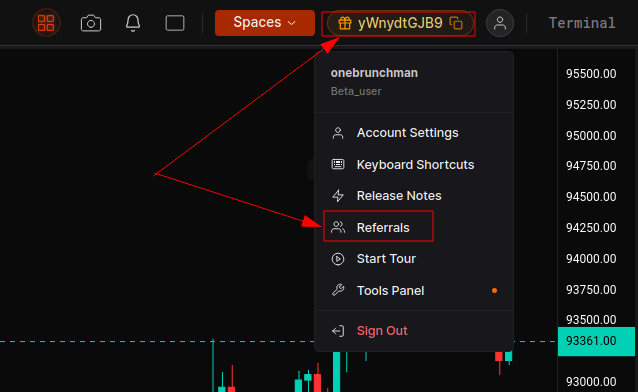Click price axis value 93750.00

point(591,289)
